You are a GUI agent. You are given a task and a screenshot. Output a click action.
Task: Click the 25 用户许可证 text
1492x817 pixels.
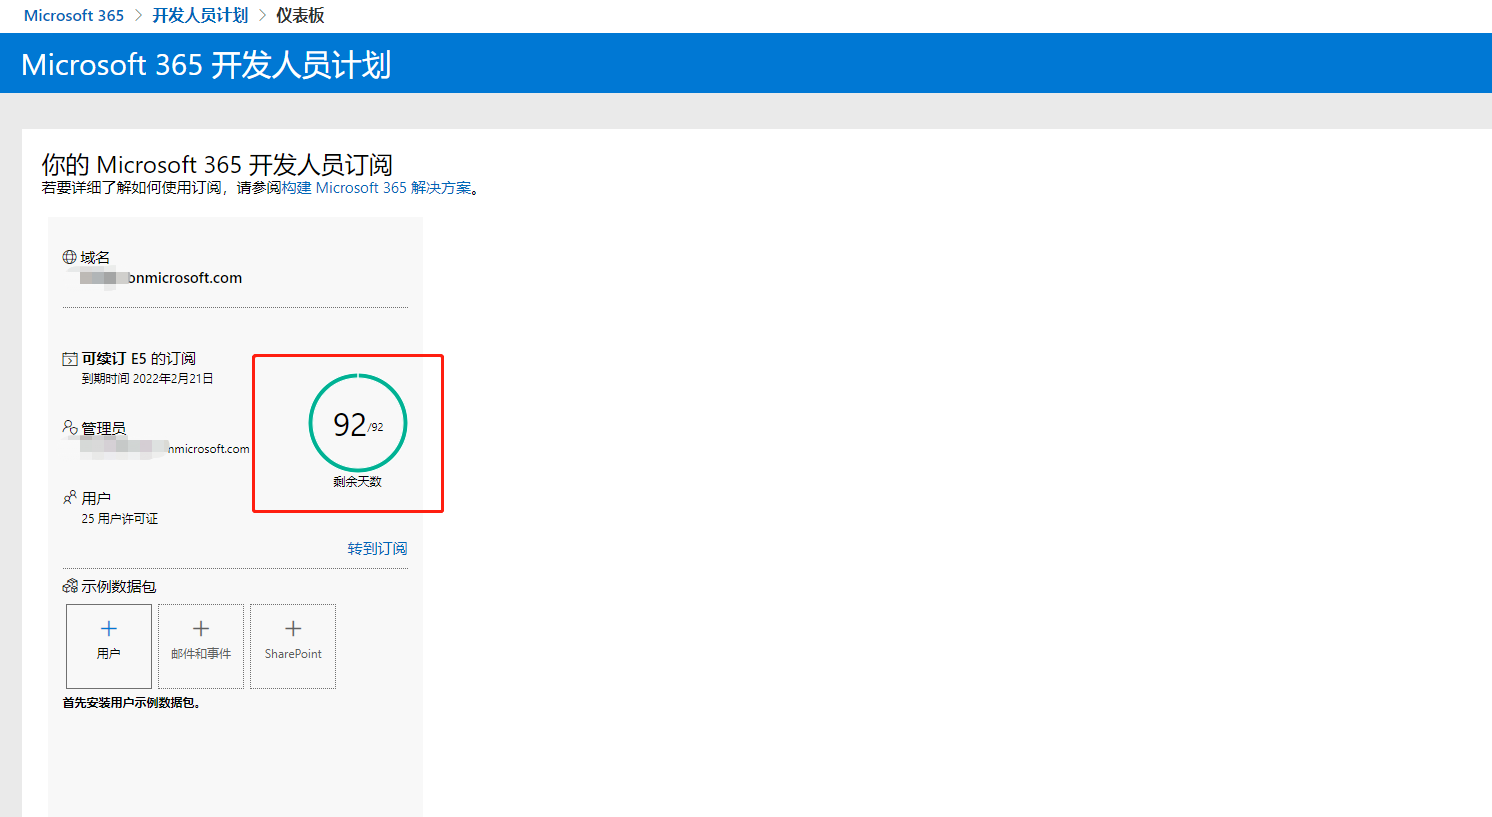[120, 519]
